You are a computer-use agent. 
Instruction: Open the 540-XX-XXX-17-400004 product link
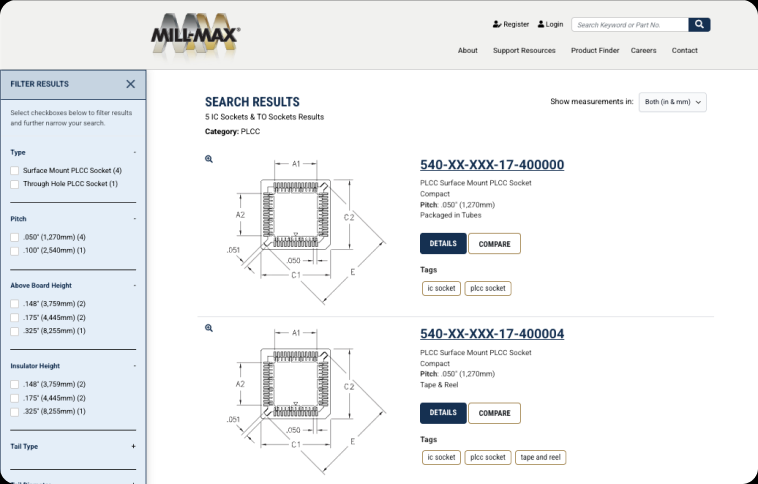pyautogui.click(x=492, y=334)
